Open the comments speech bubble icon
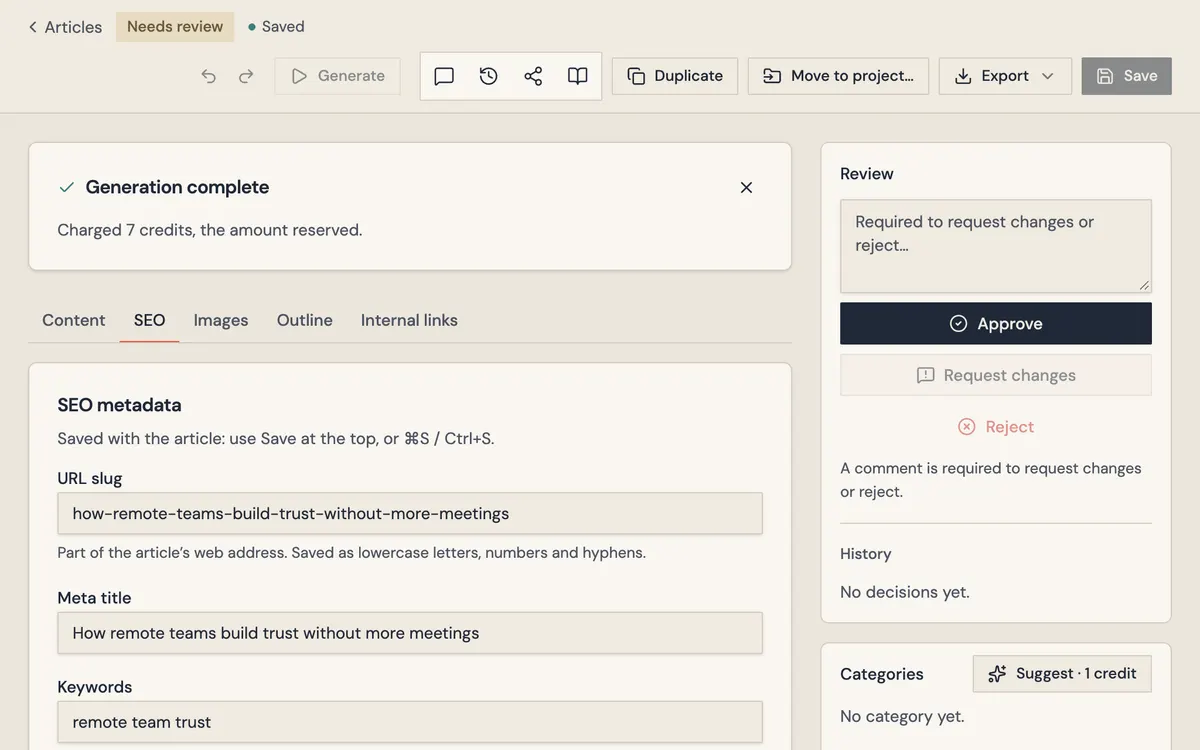Viewport: 1200px width, 750px height. (444, 76)
